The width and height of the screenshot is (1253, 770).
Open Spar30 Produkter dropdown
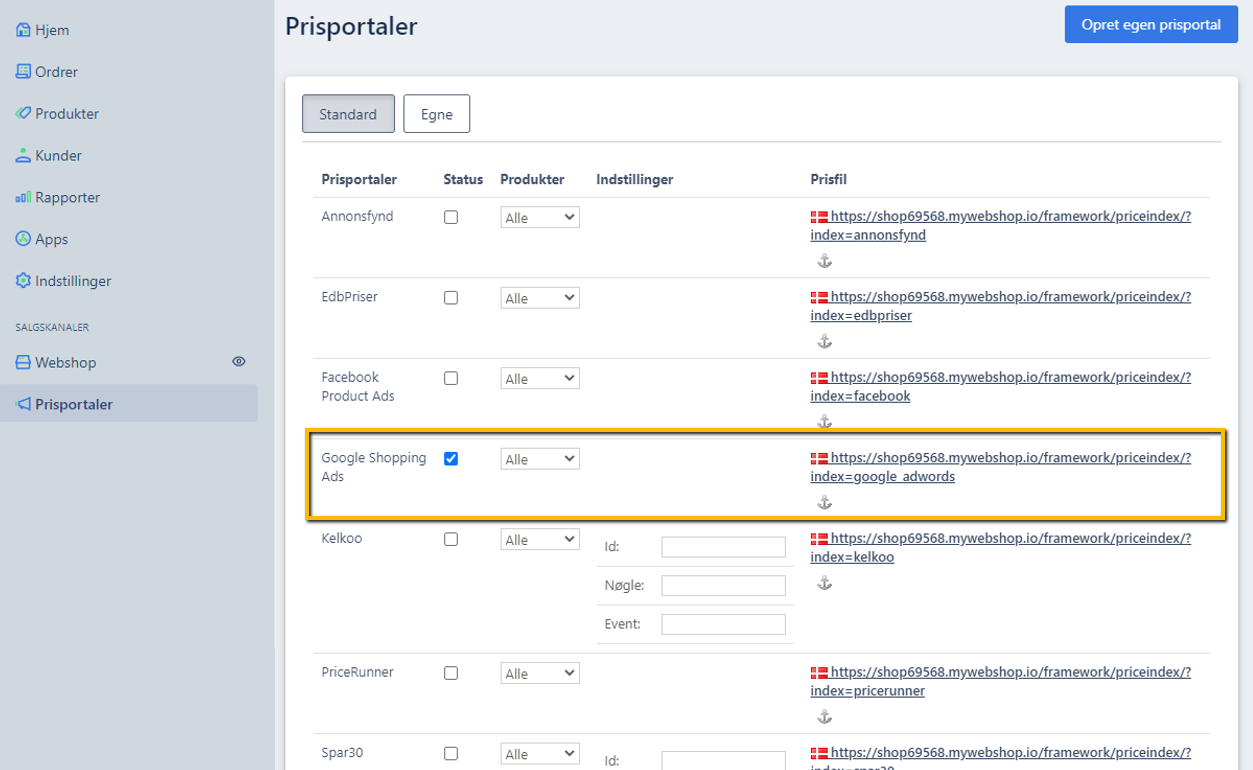tap(540, 753)
